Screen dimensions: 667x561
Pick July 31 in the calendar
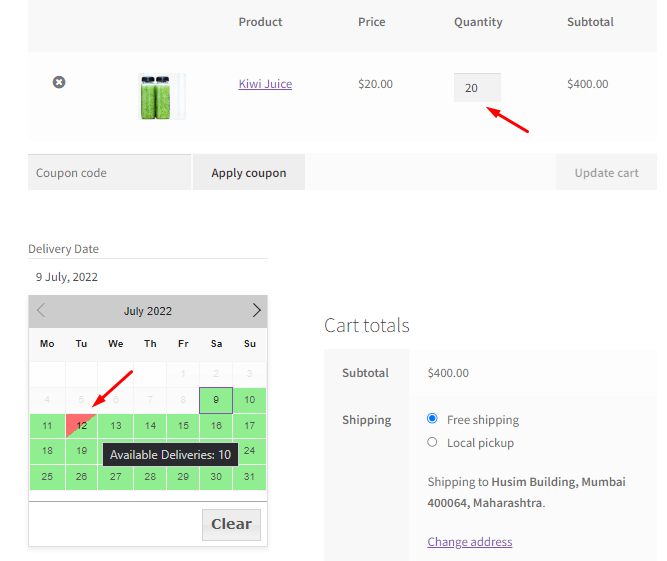click(x=250, y=477)
